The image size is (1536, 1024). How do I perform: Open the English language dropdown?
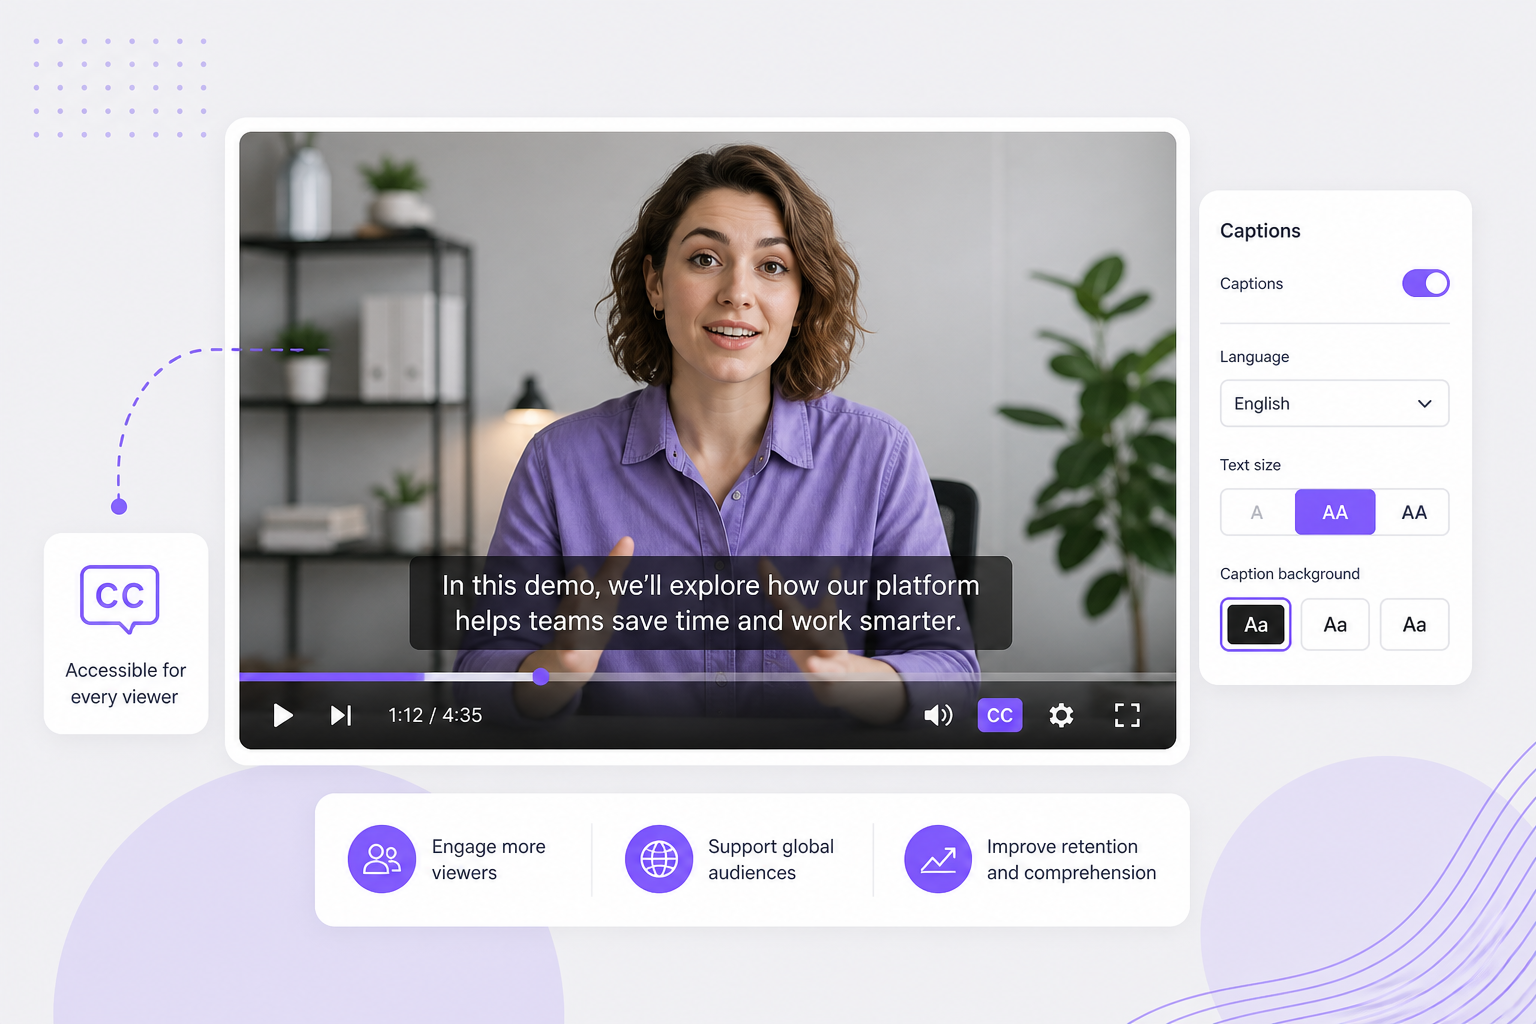point(1334,403)
